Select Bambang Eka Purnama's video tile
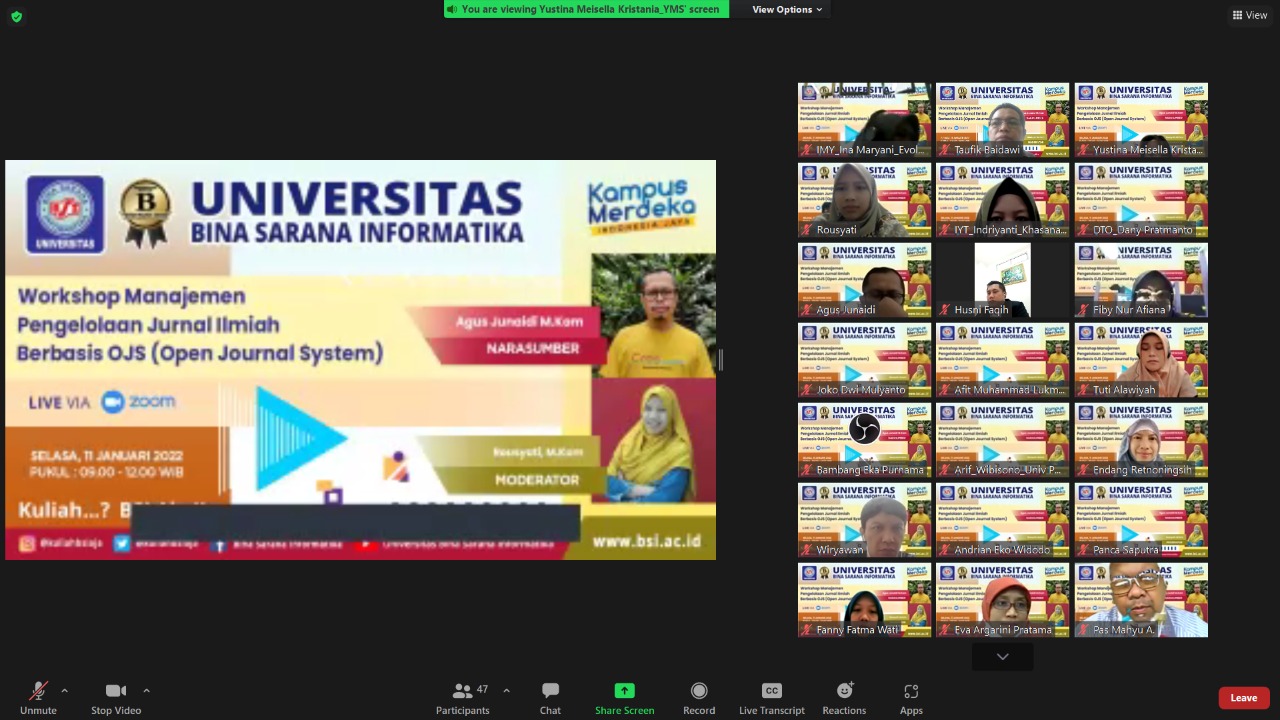Screen dimensions: 1280x720 pyautogui.click(x=864, y=440)
